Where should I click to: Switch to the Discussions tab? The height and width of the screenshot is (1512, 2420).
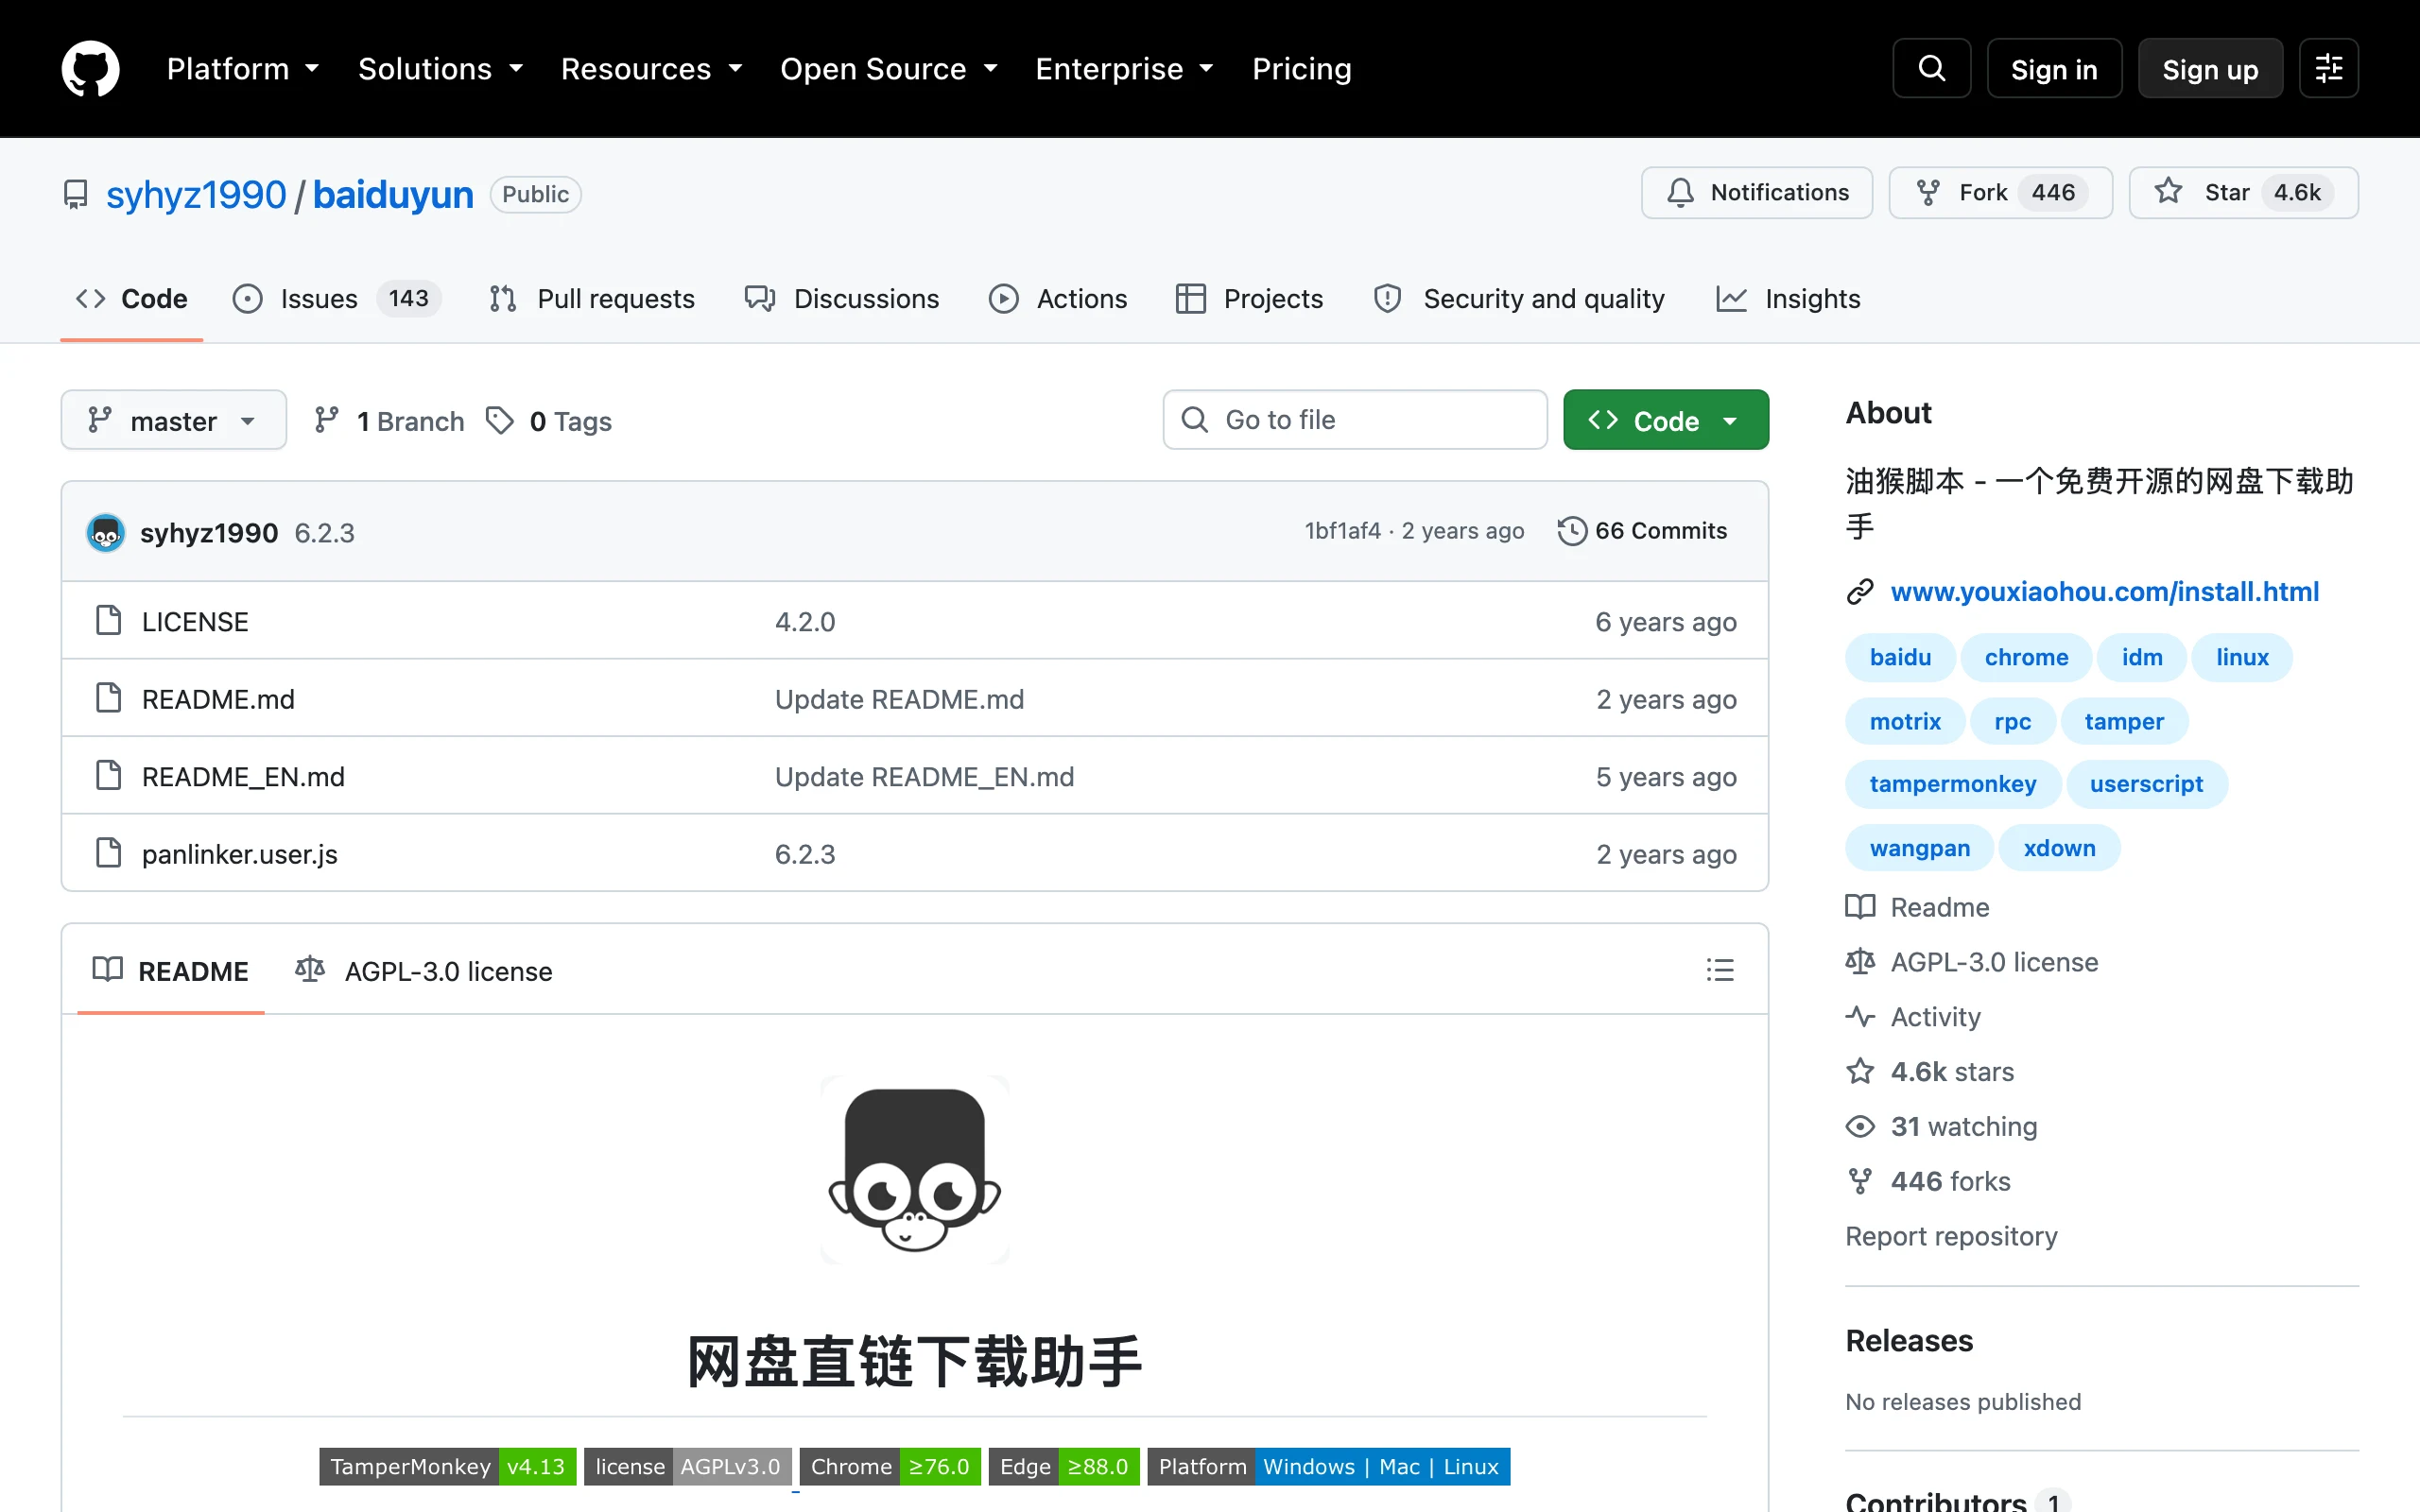point(842,299)
